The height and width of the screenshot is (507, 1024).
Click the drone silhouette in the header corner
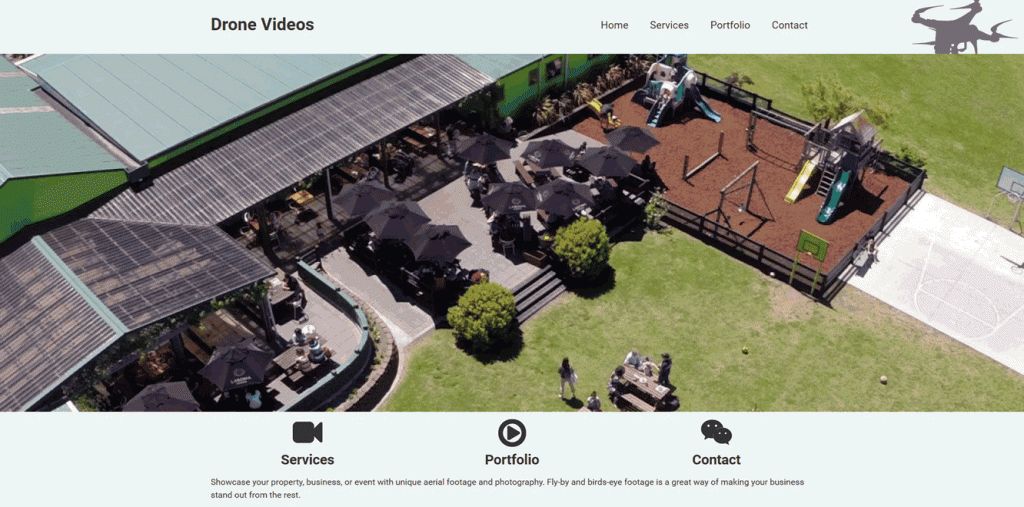964,27
